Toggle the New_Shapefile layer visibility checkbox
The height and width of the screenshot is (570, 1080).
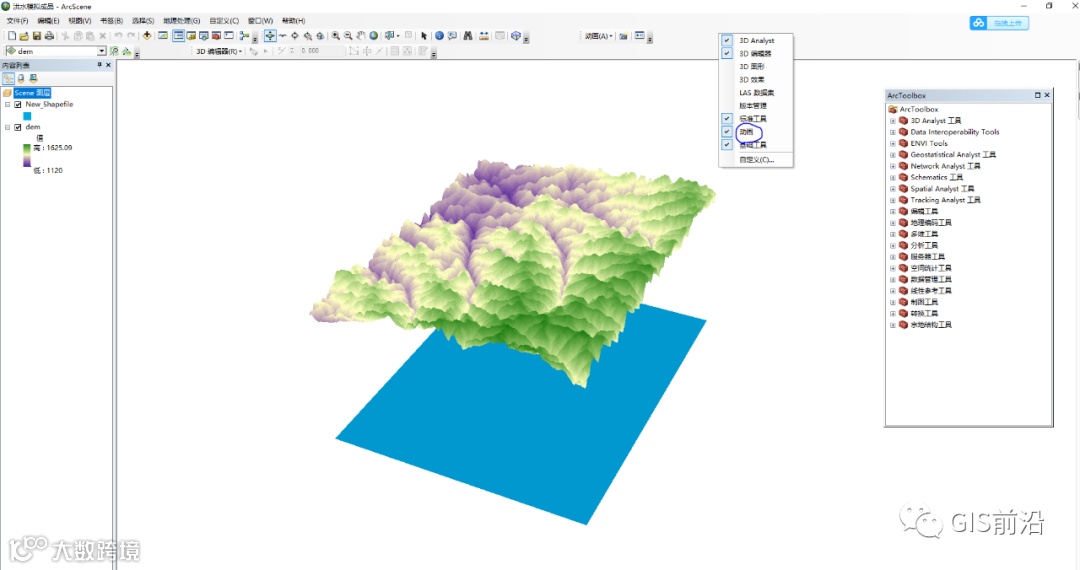(x=18, y=105)
